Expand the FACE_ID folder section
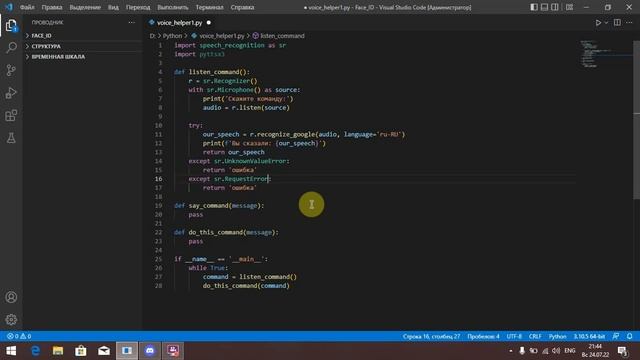This screenshot has height=360, width=640. (82, 36)
